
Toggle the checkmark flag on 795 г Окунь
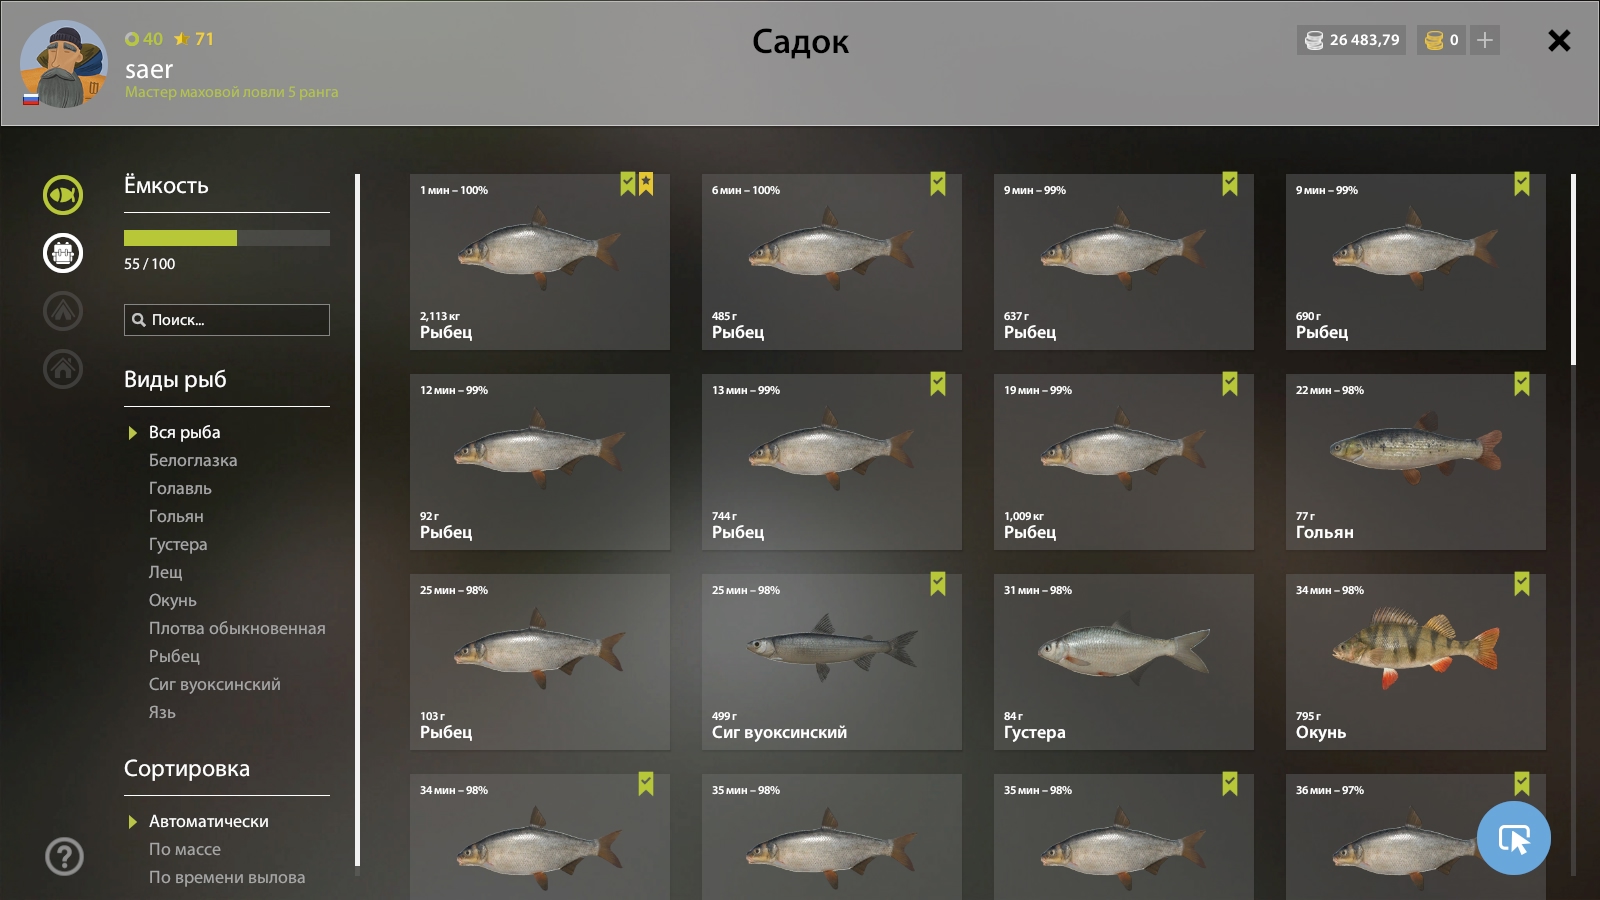point(1522,584)
